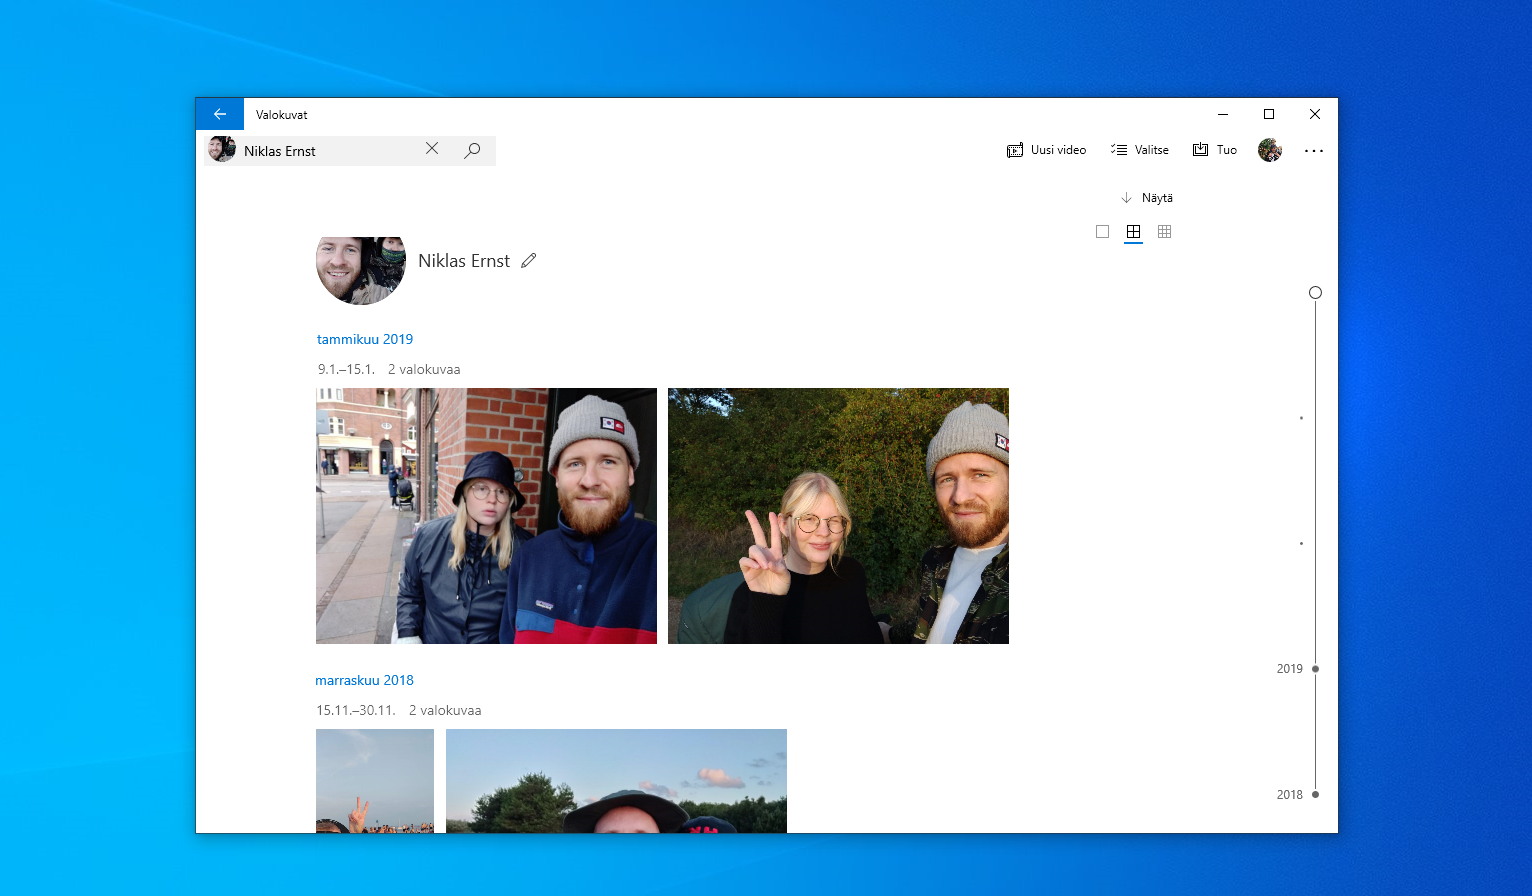
Task: Open the account profile avatar
Action: pos(1269,149)
